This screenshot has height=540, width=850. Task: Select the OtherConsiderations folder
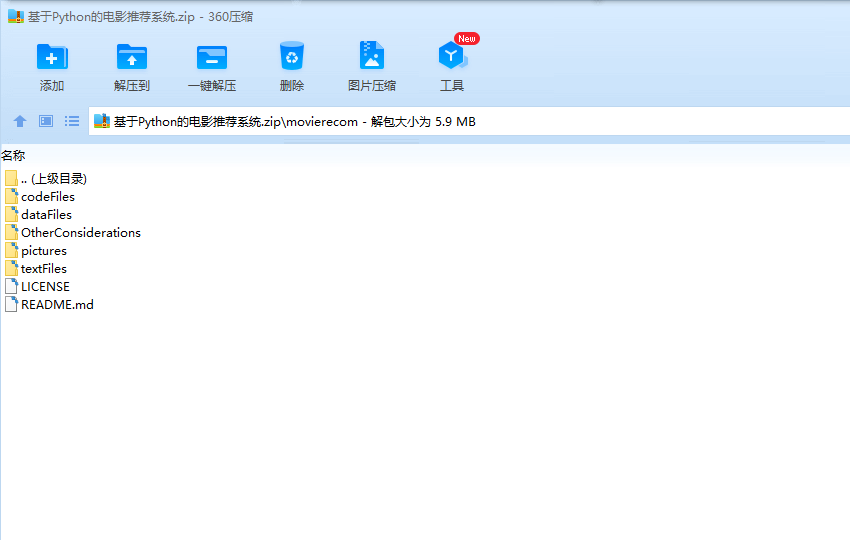coord(73,232)
